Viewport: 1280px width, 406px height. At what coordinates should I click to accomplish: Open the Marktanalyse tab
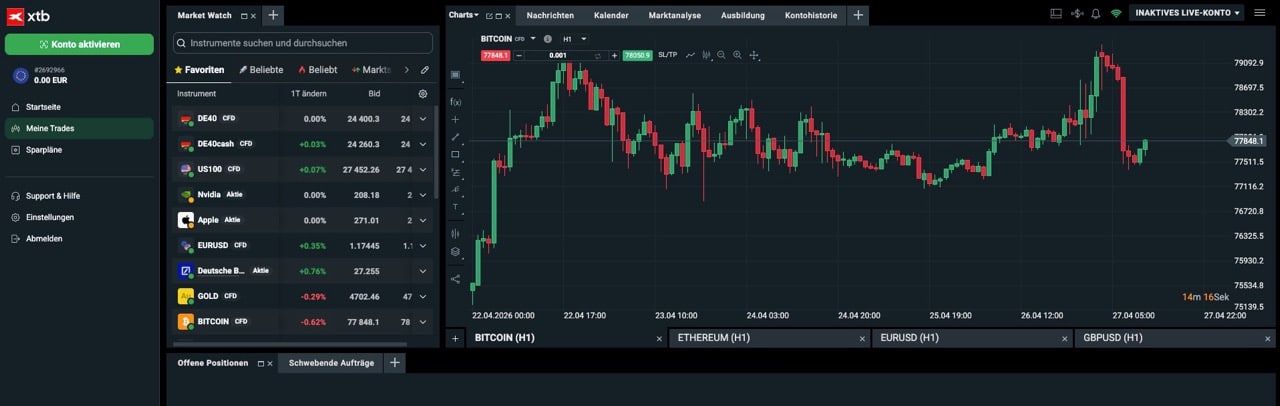coord(674,15)
